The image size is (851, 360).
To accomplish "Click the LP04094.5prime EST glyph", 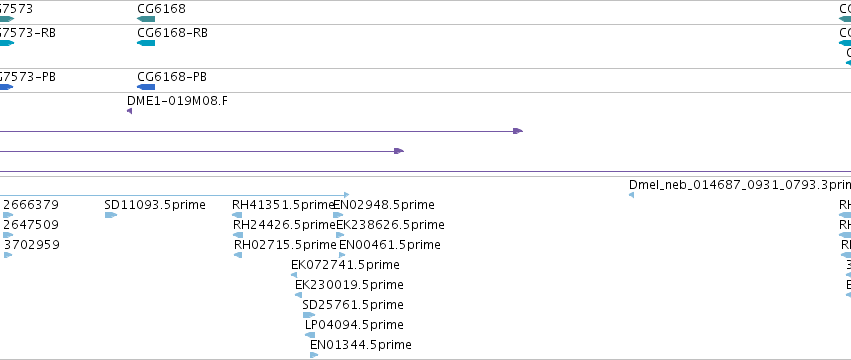I will pyautogui.click(x=310, y=335).
